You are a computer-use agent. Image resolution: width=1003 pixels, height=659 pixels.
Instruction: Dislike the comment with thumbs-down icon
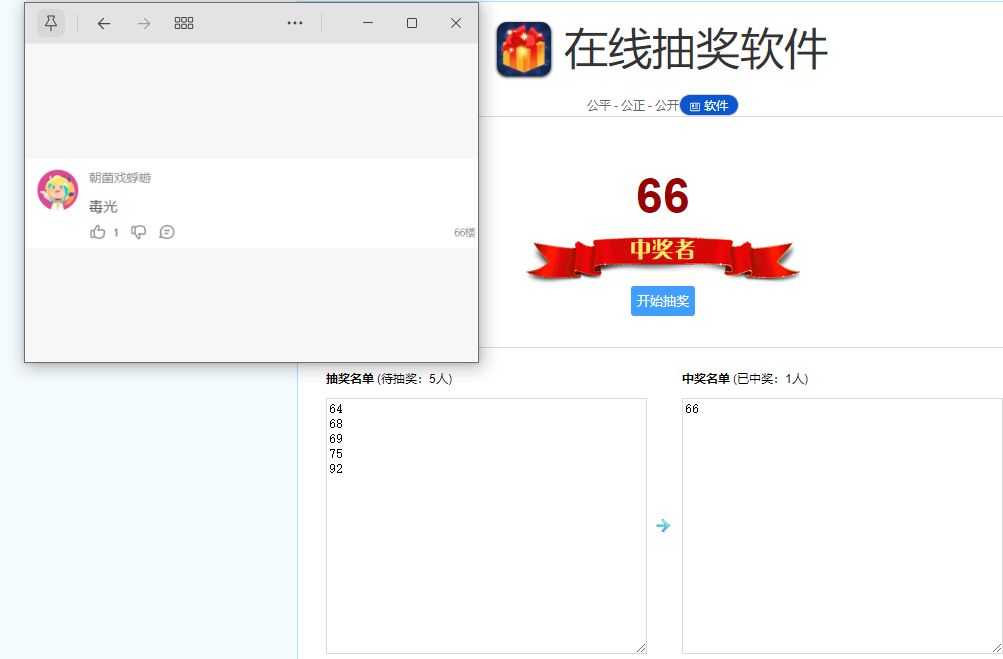click(x=139, y=232)
